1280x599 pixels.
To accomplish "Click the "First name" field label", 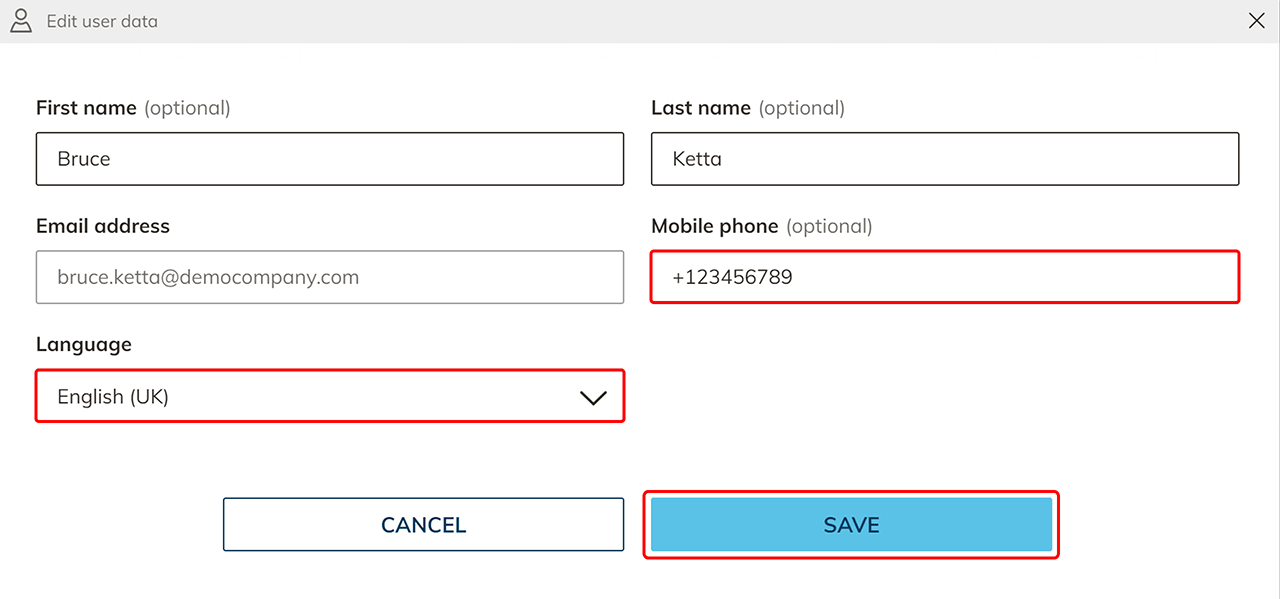I will [86, 108].
